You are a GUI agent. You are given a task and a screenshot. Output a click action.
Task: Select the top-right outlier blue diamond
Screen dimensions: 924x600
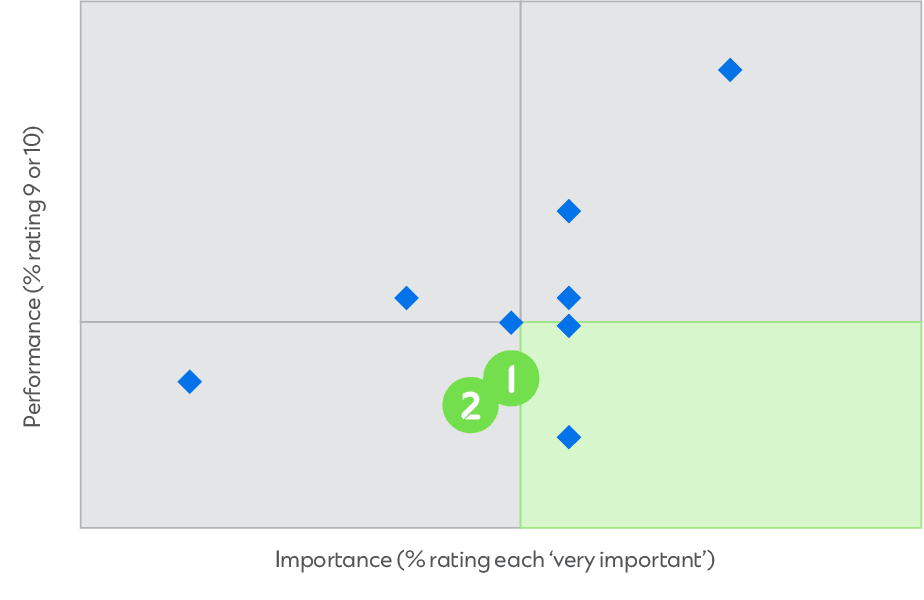pos(730,70)
